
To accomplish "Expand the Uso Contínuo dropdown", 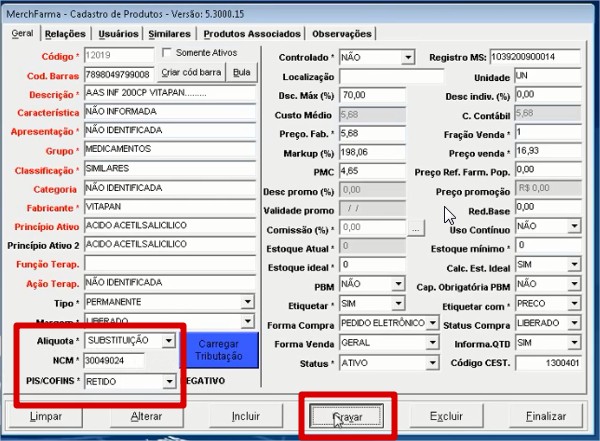I will 574,227.
